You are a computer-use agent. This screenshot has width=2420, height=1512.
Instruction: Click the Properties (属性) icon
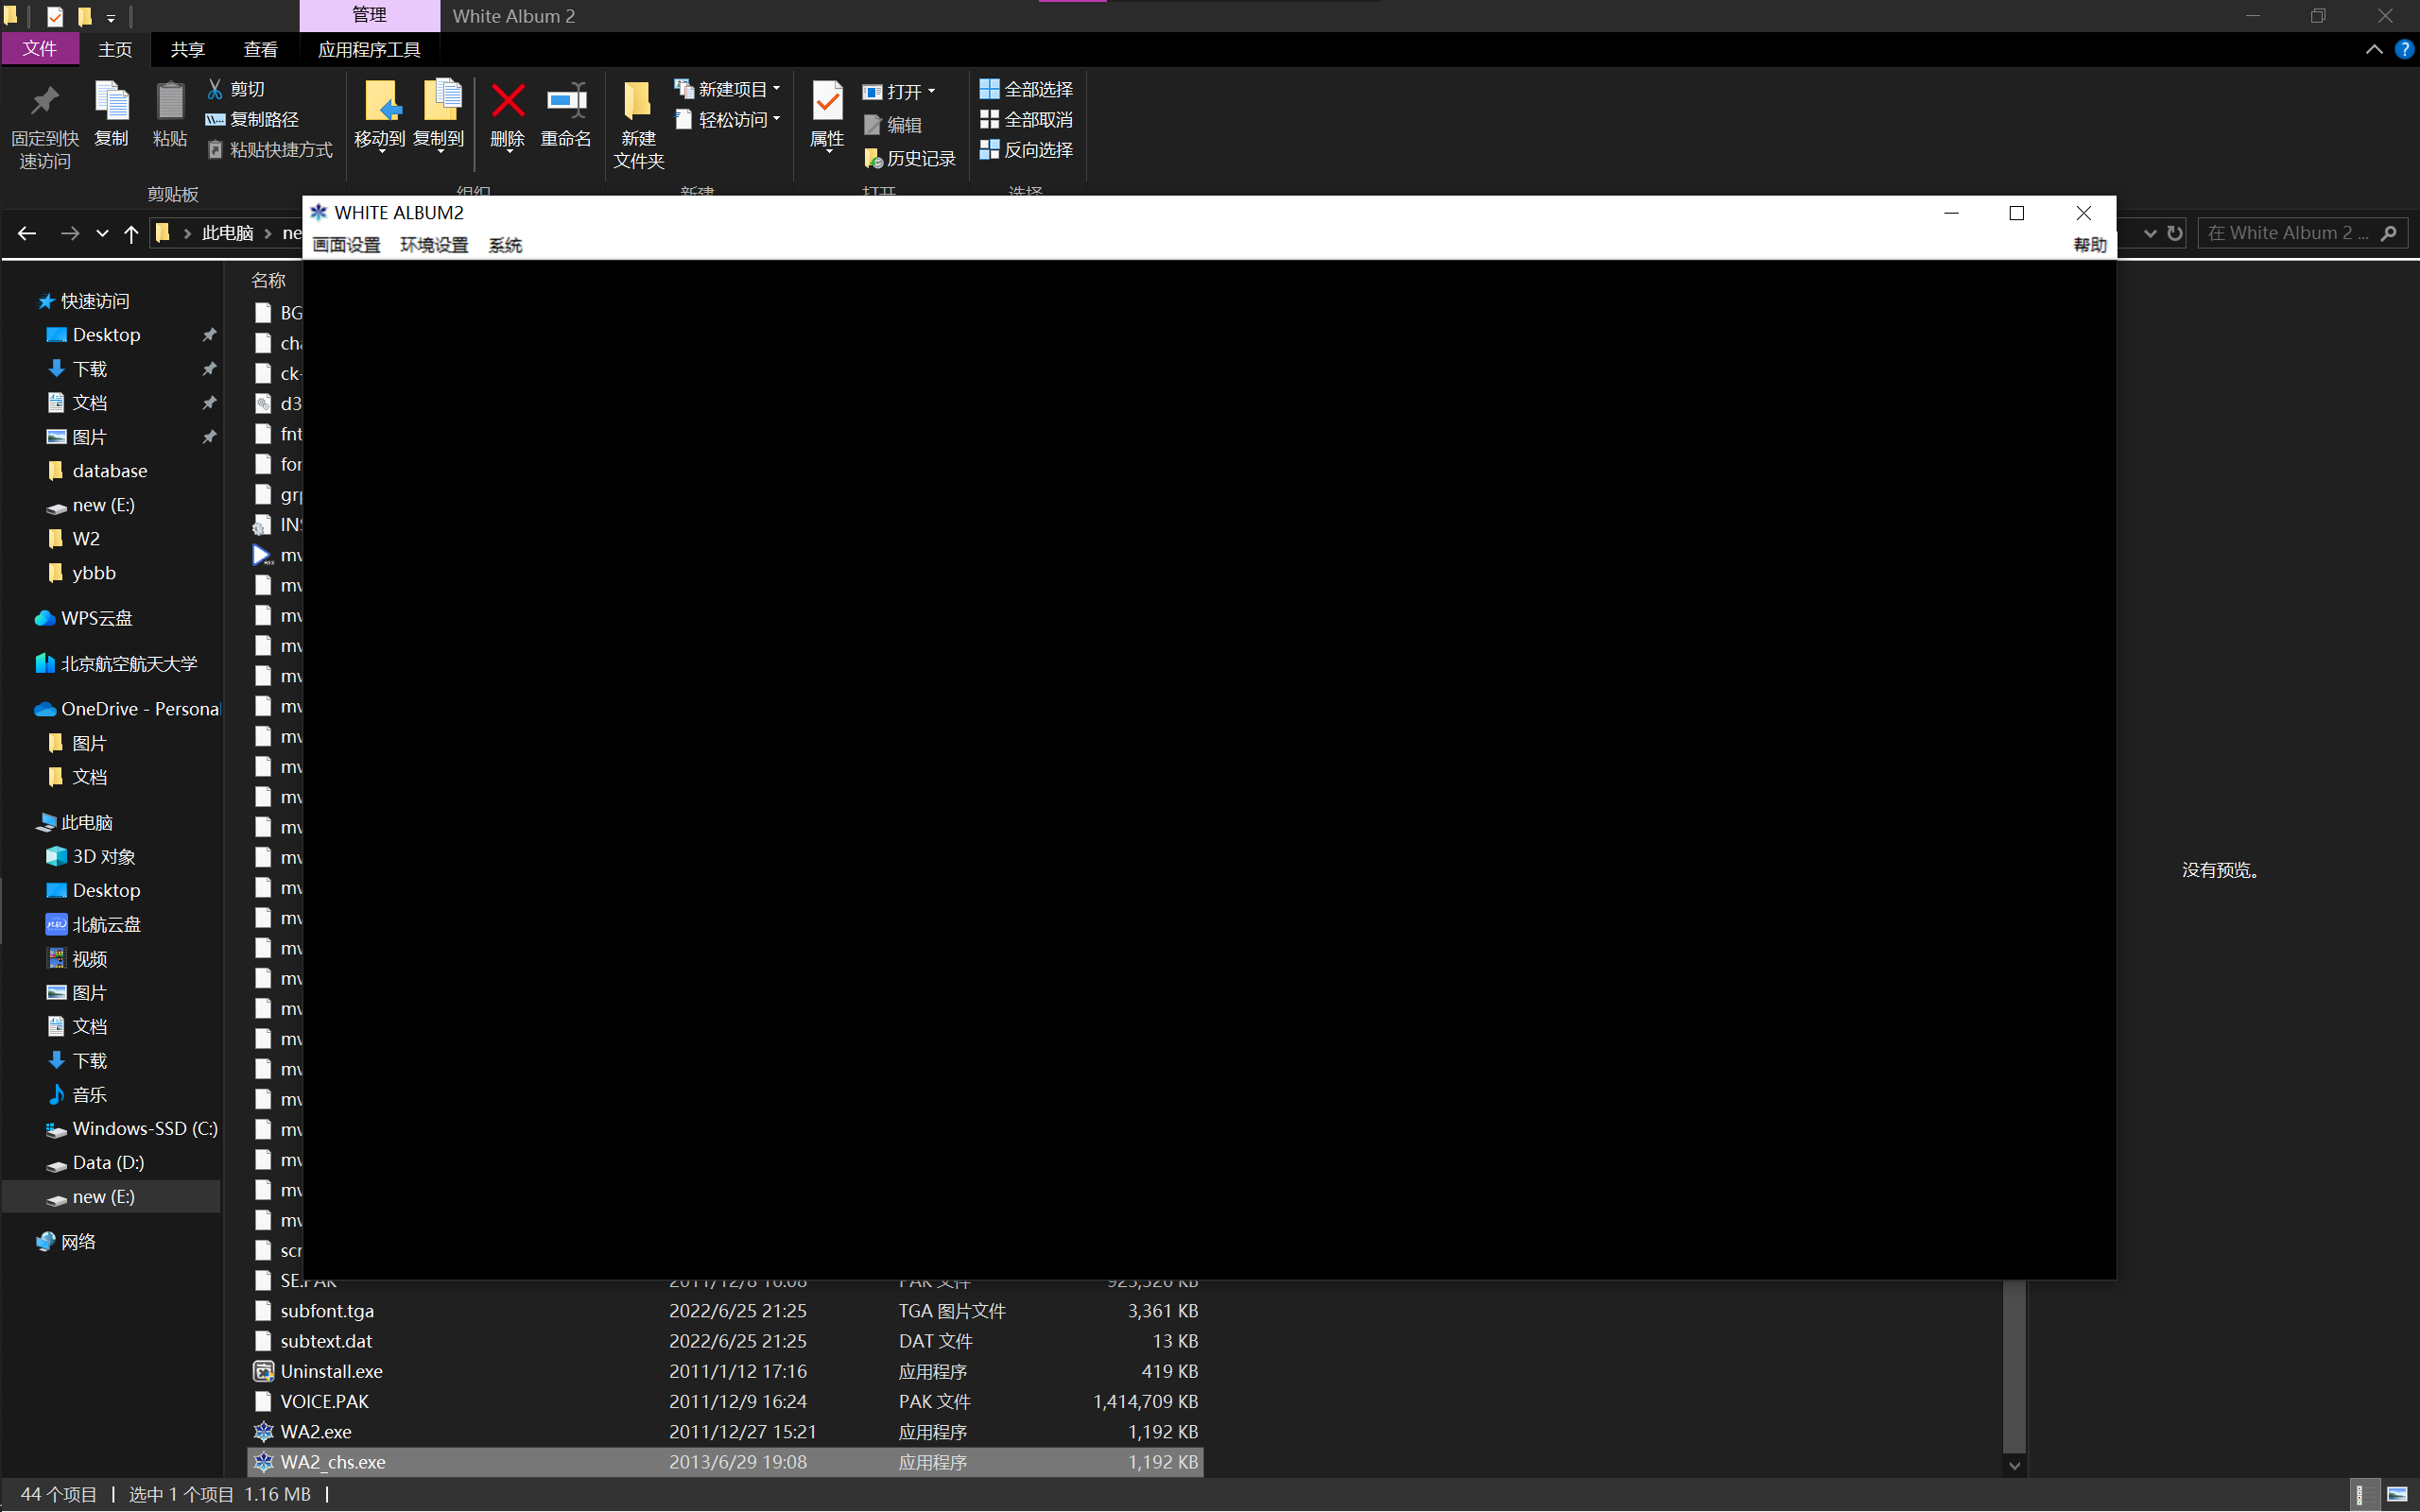tap(827, 101)
